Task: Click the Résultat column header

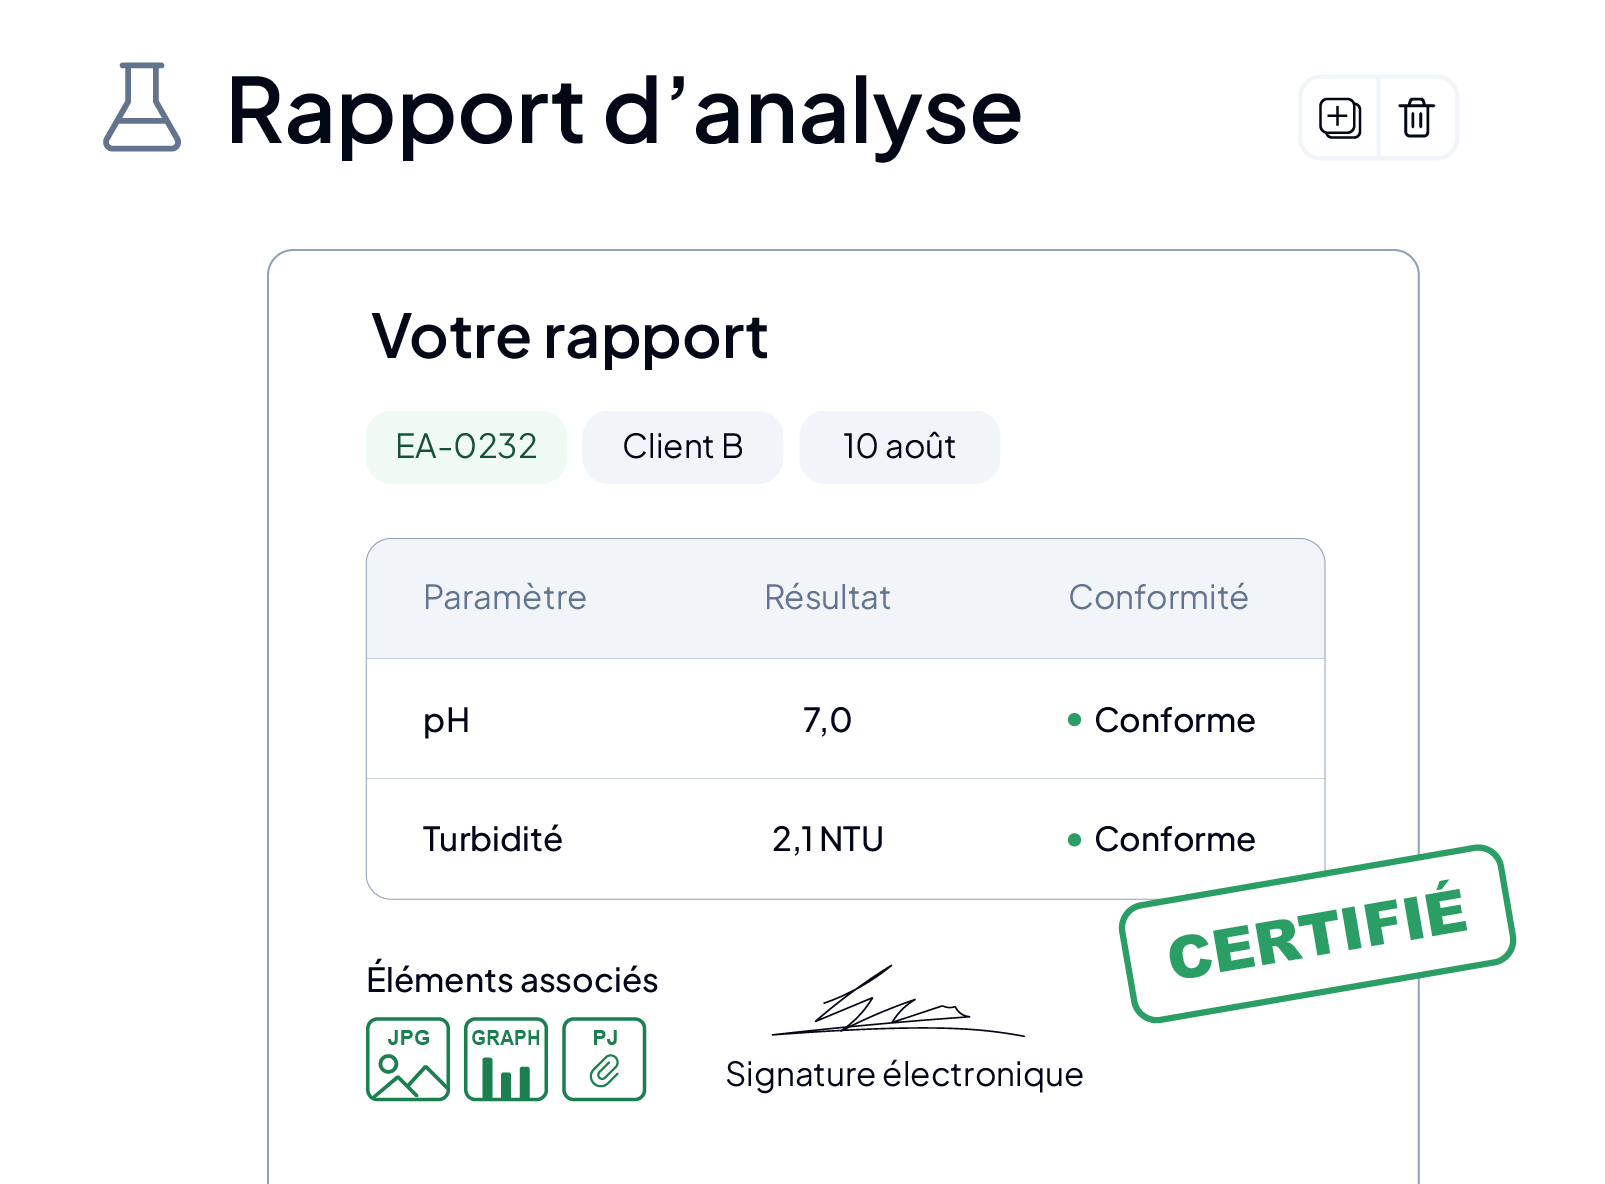Action: click(827, 598)
